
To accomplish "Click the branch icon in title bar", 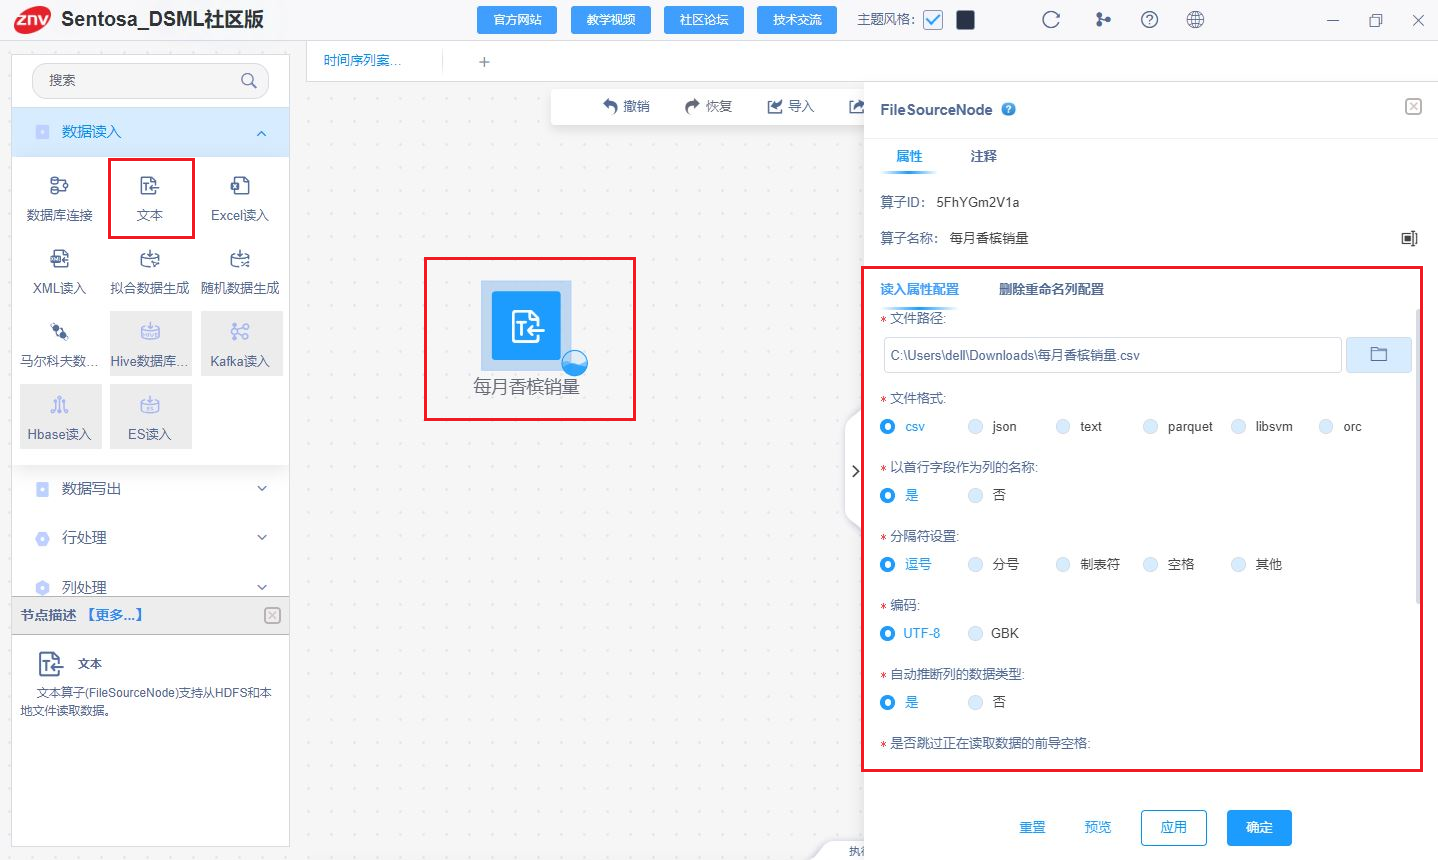I will [1103, 20].
